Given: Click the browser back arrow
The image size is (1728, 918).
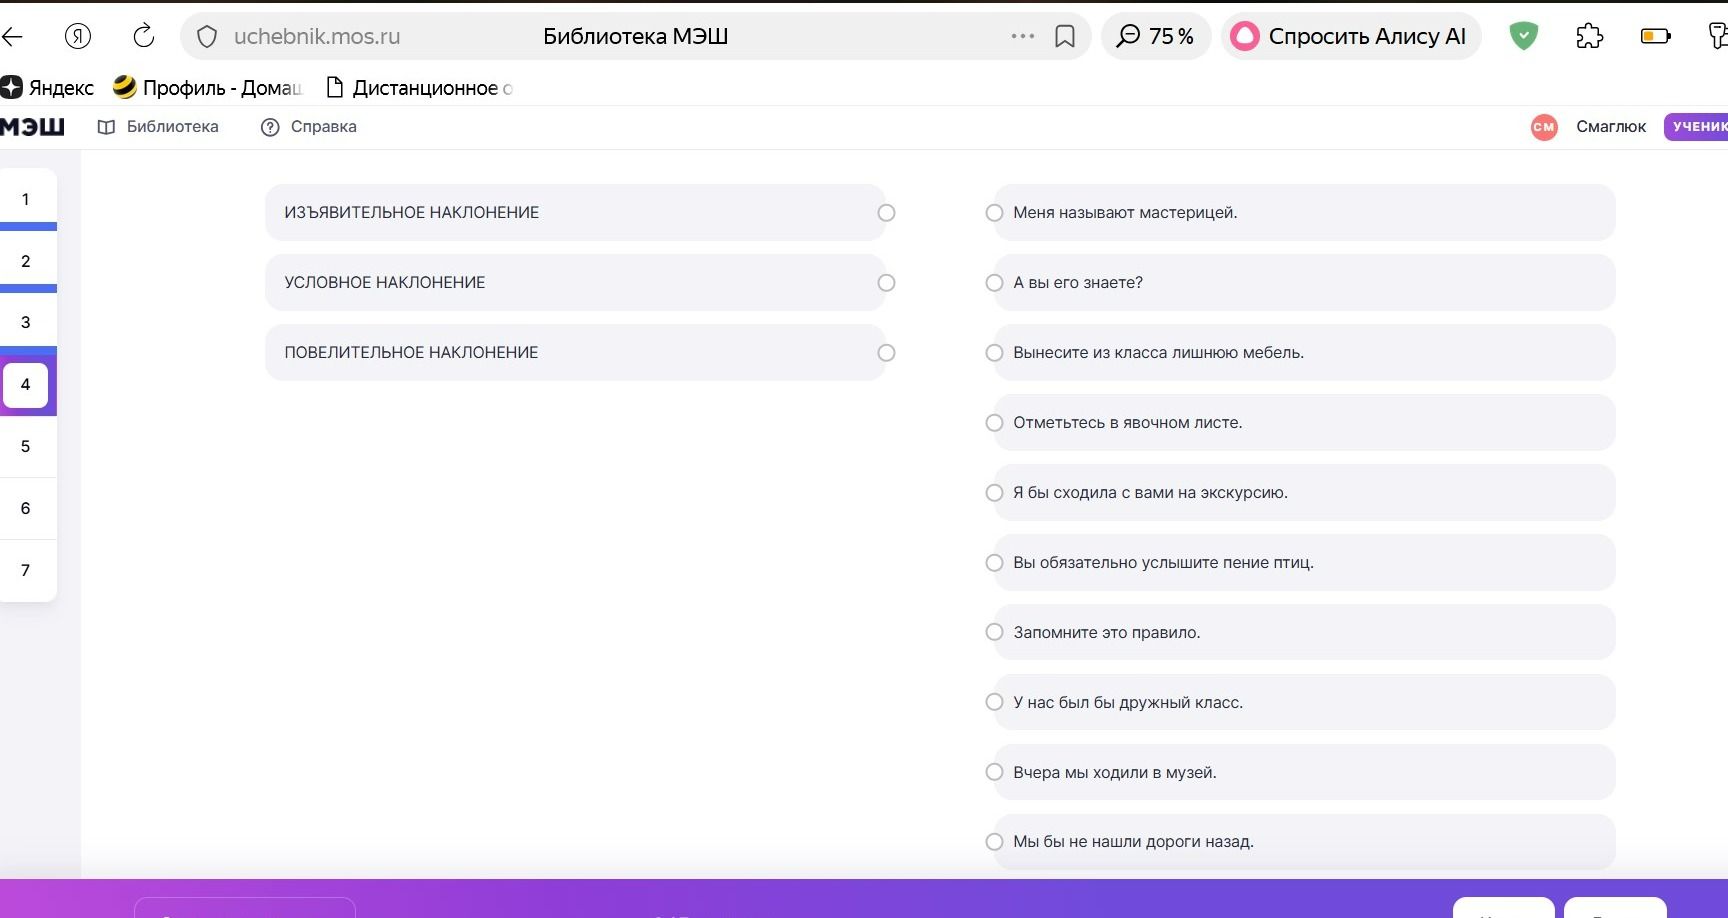Looking at the screenshot, I should click(11, 37).
